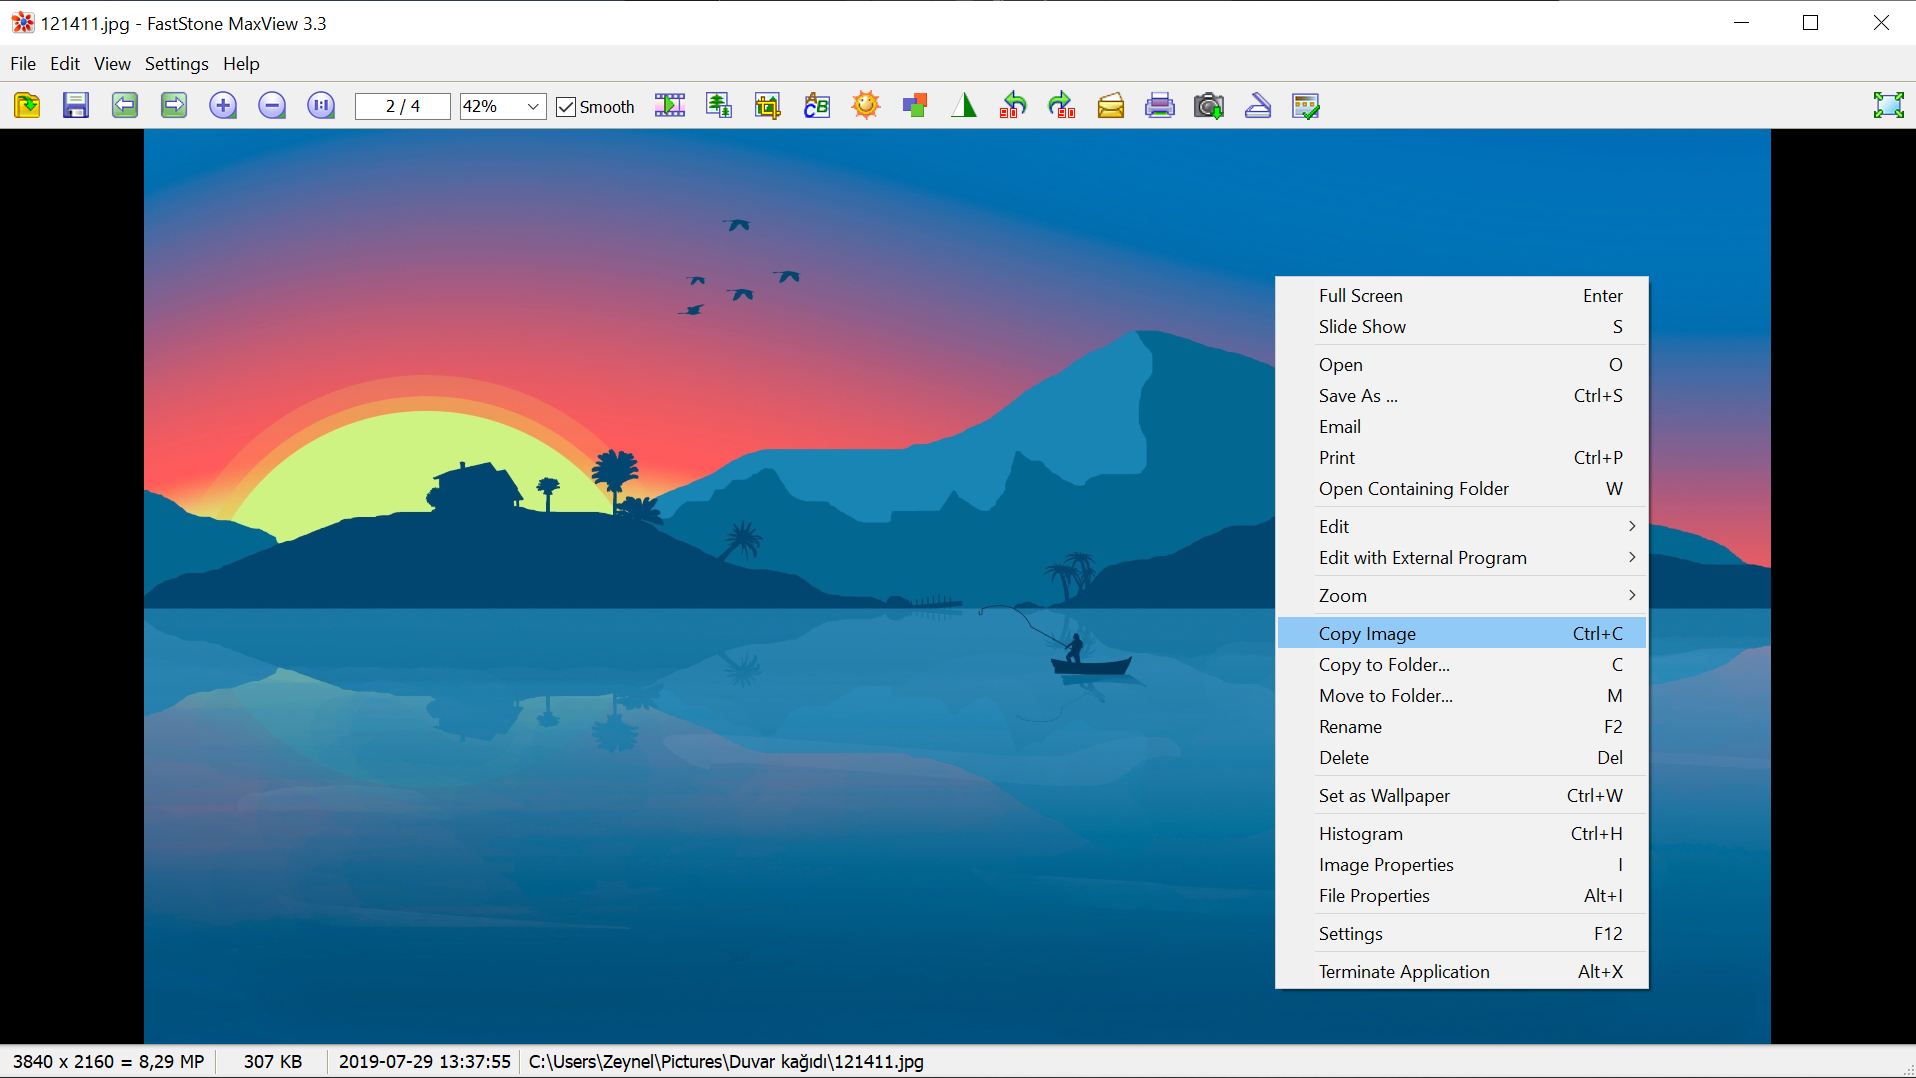Viewport: 1916px width, 1078px height.
Task: Click the page number field showing 2/4
Action: [x=402, y=106]
